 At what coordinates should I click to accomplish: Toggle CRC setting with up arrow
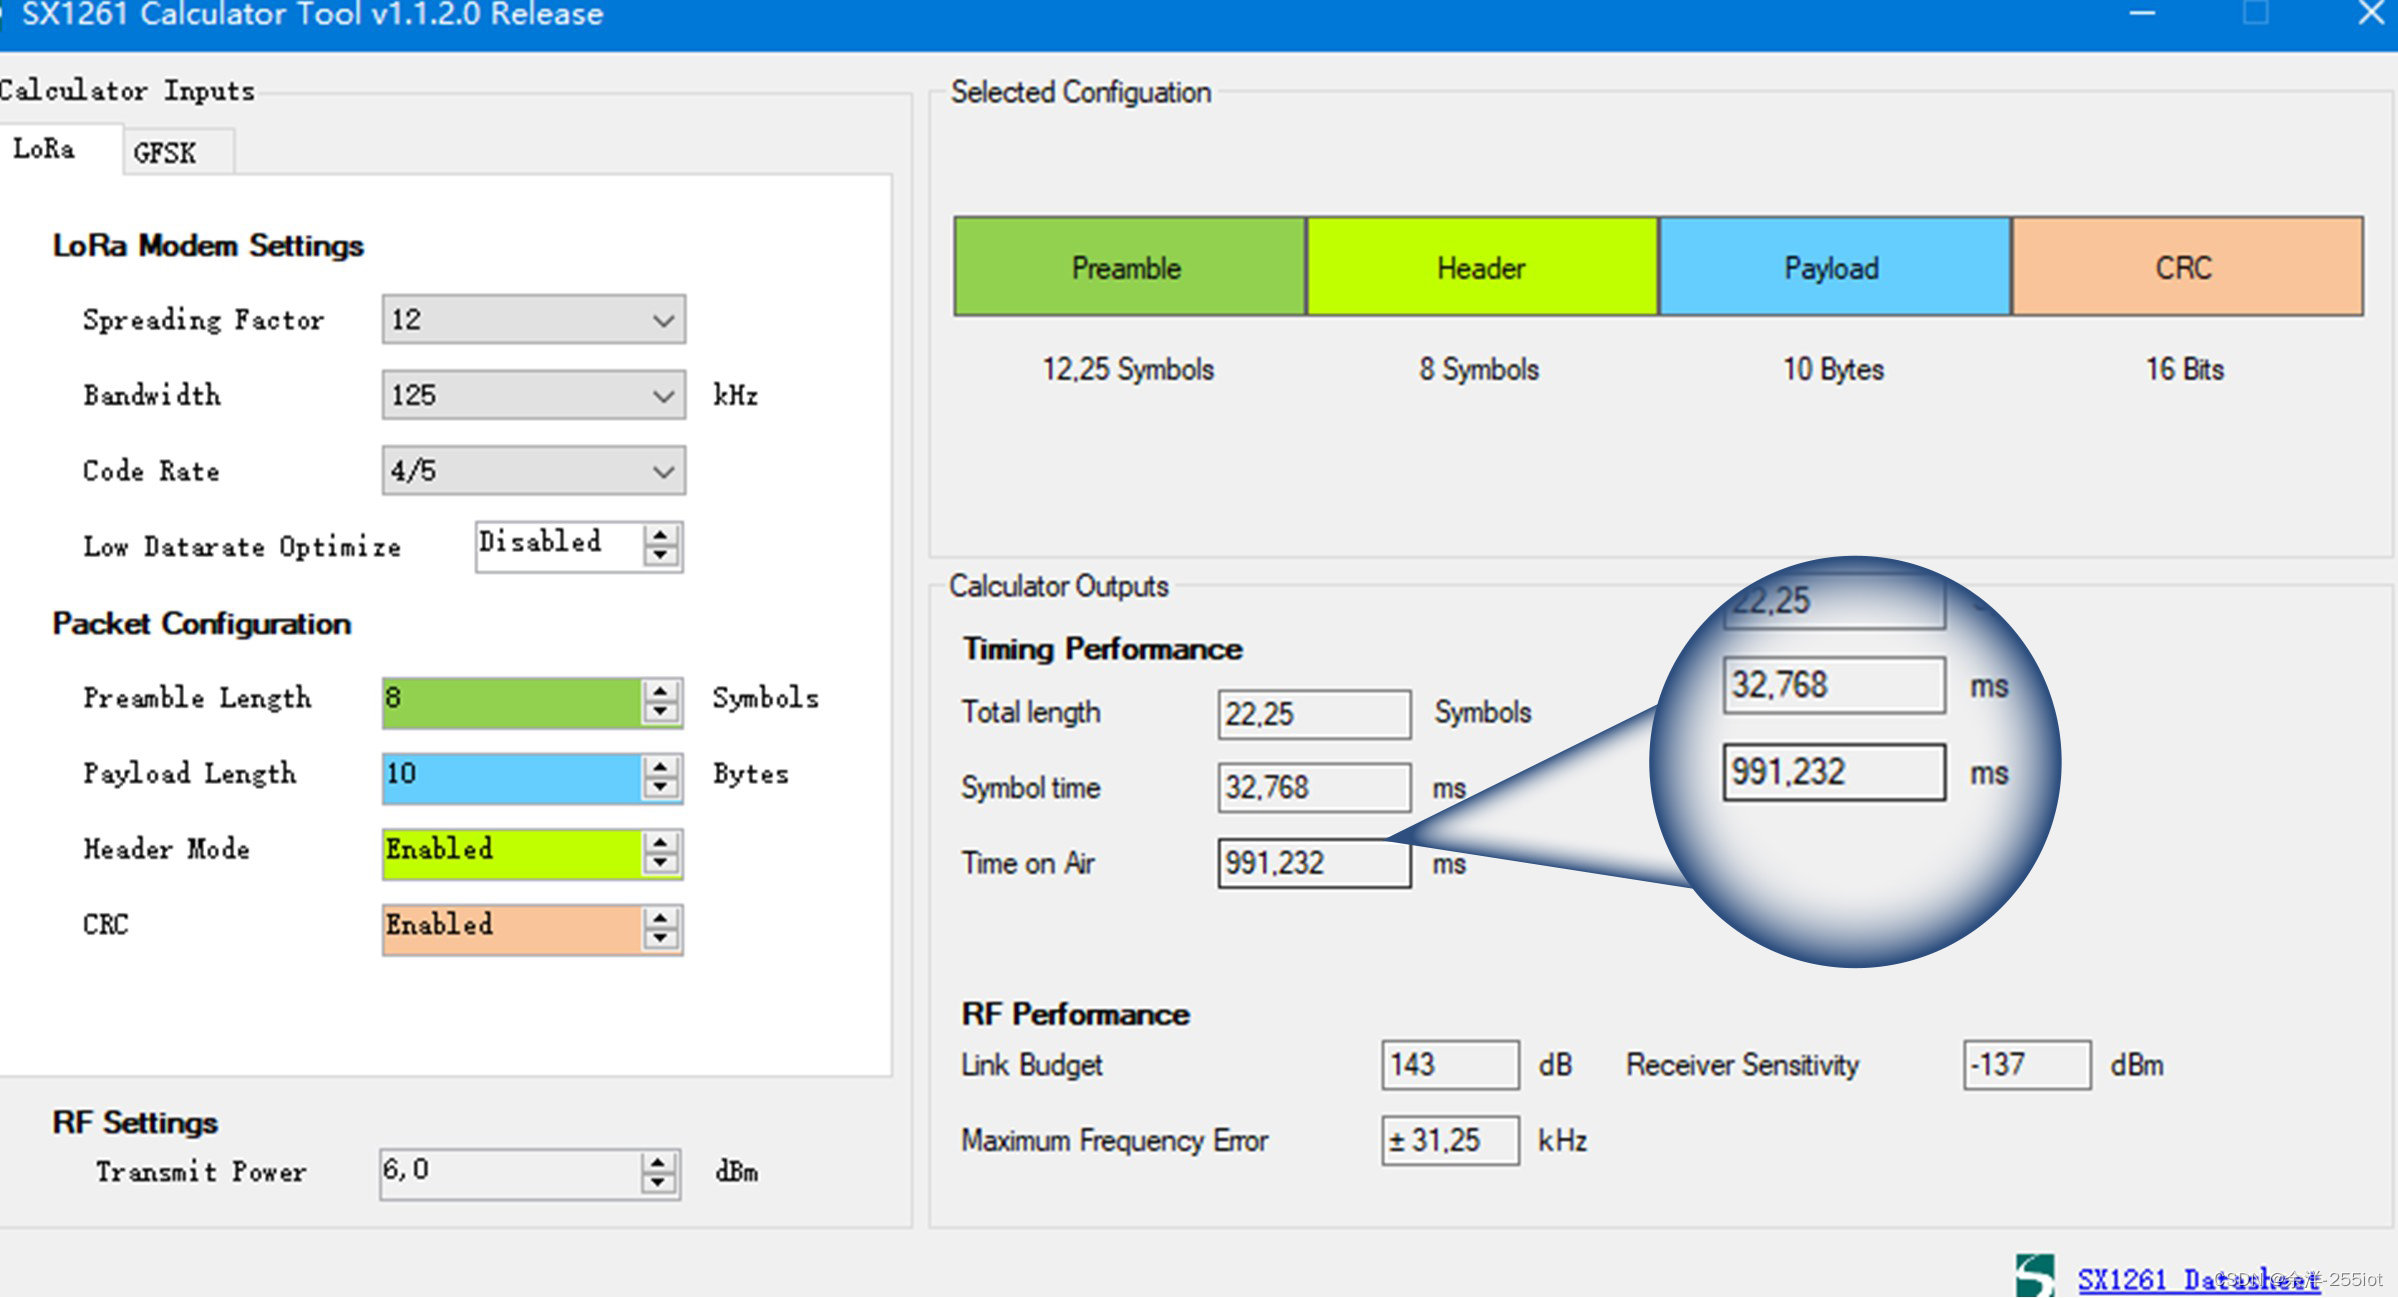coord(660,918)
